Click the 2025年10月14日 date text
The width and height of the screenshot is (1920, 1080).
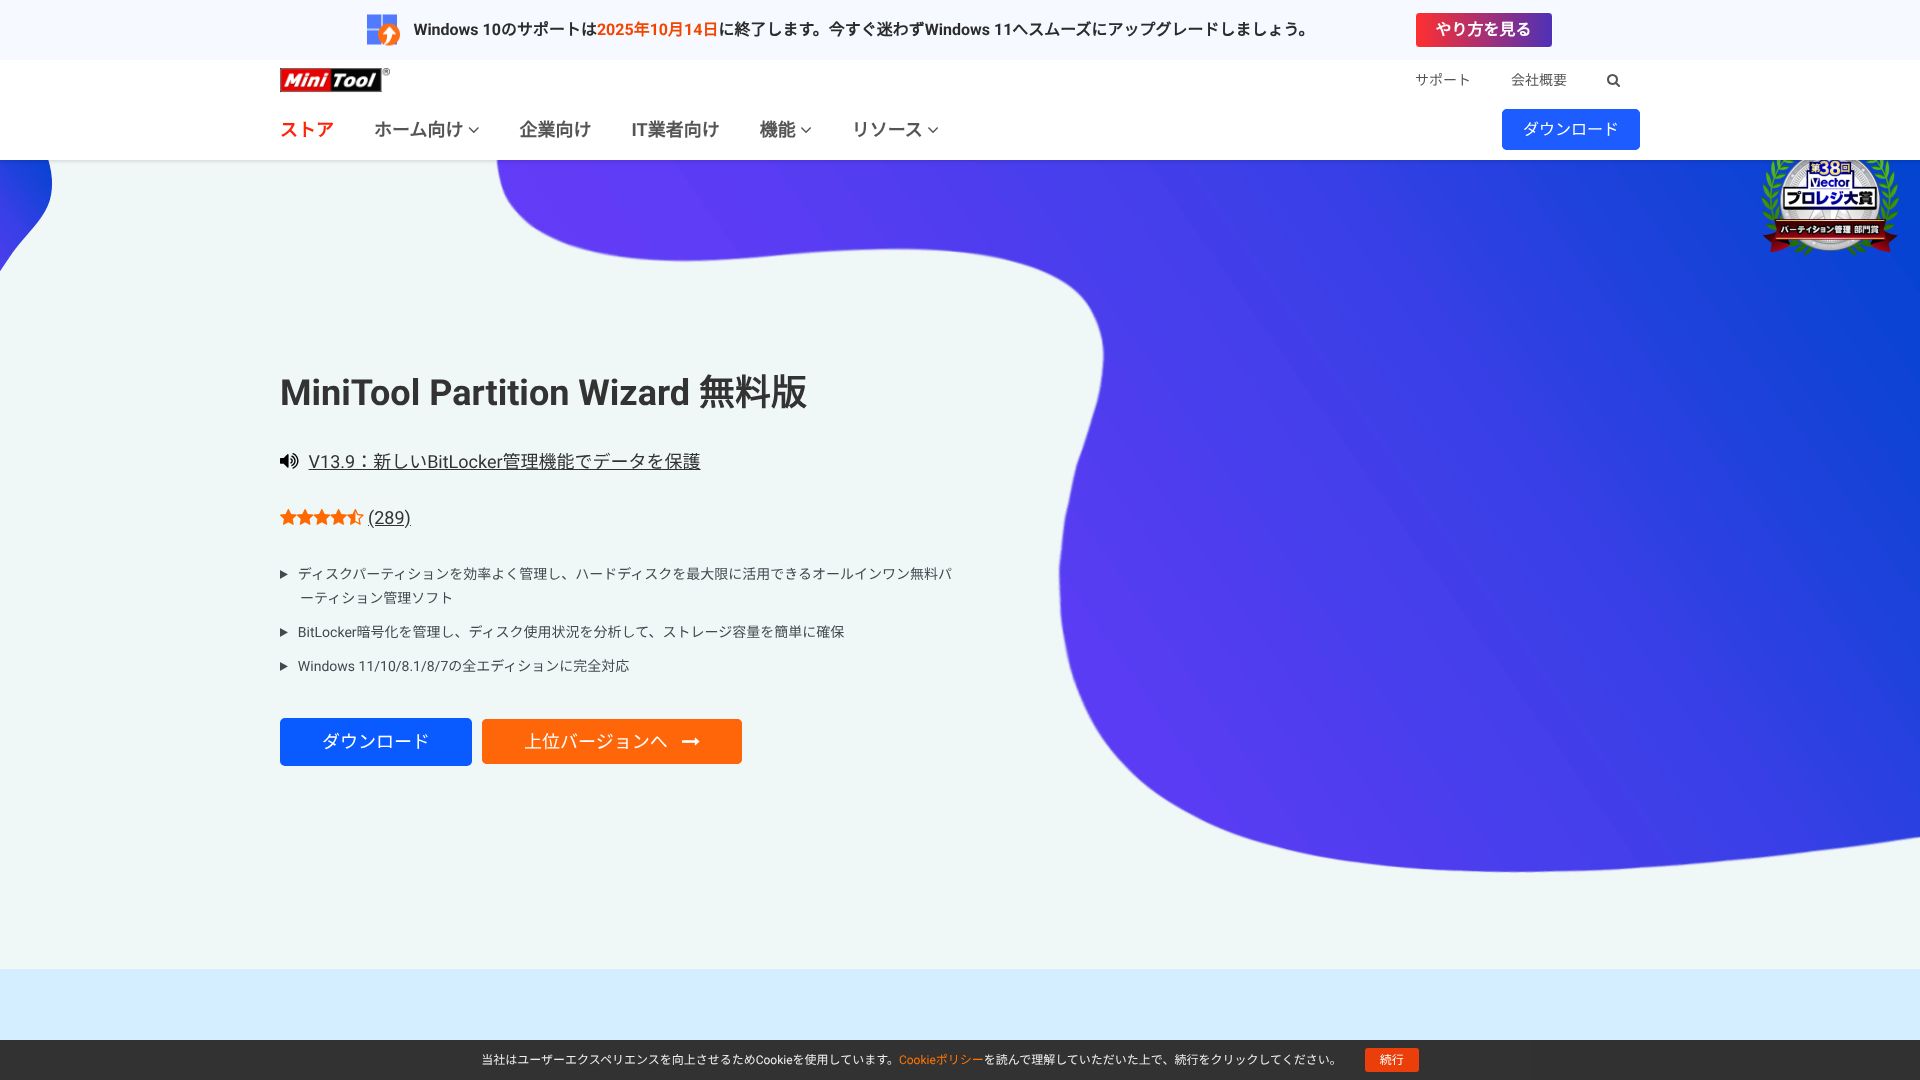(x=657, y=30)
